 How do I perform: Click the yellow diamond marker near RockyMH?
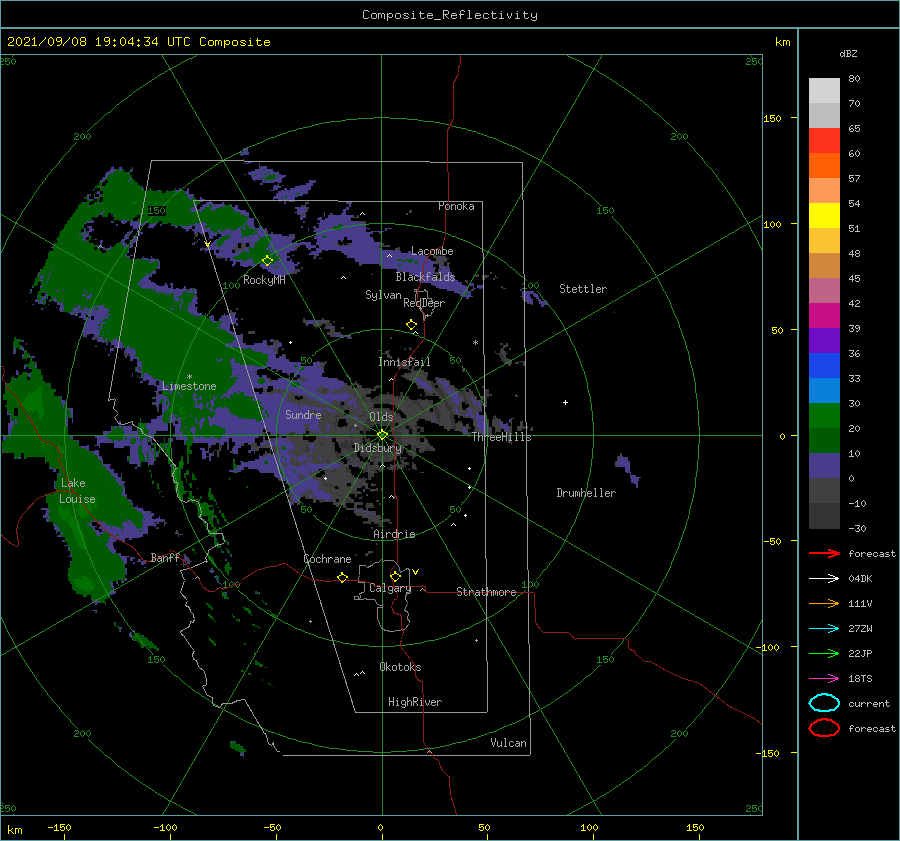(x=267, y=261)
